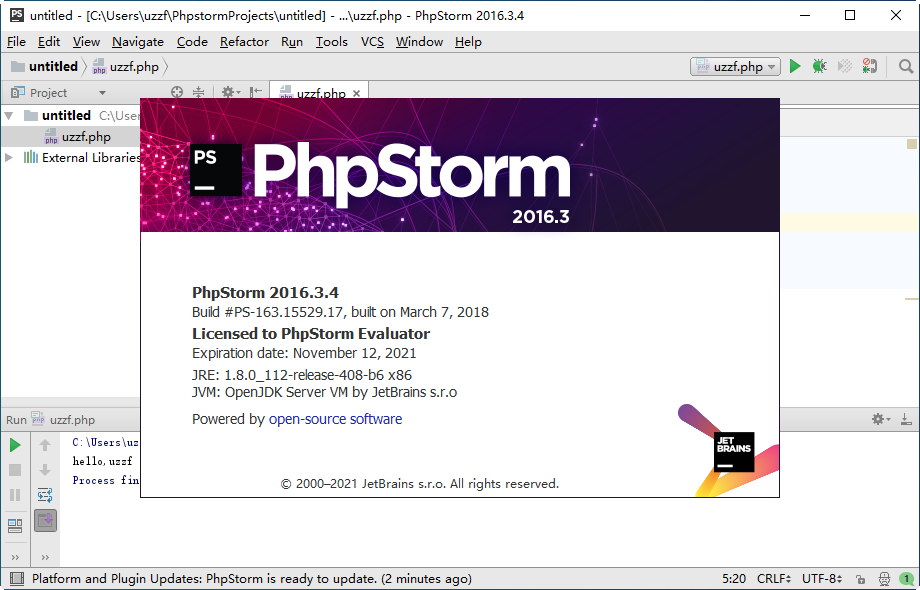Expand External Libraries node

pyautogui.click(x=9, y=157)
